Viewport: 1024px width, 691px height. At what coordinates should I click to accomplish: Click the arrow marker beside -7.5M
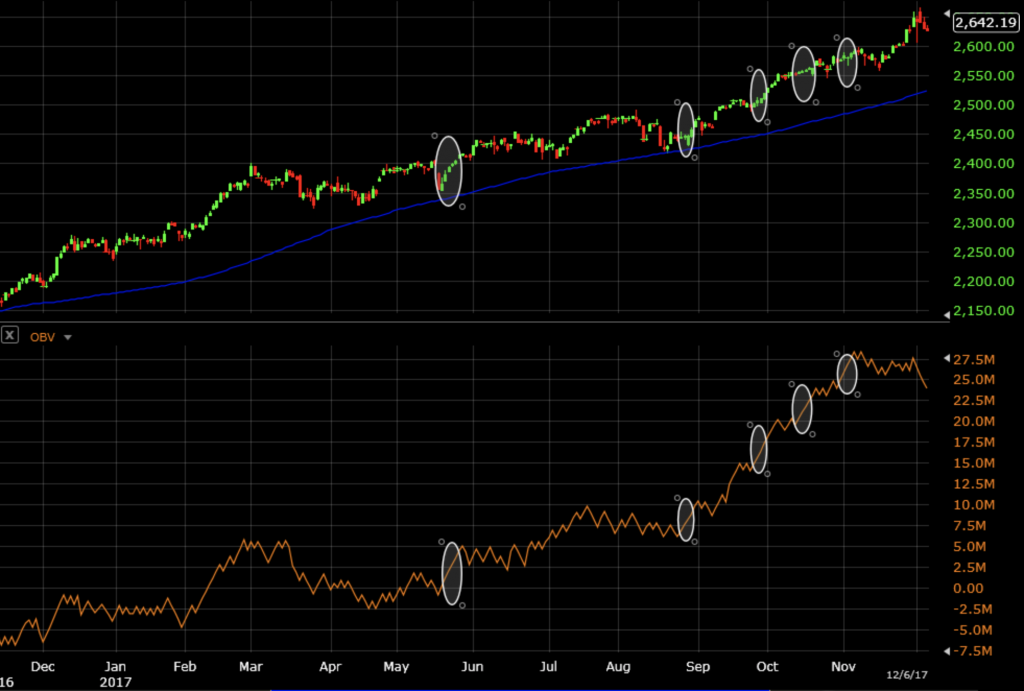pos(948,651)
